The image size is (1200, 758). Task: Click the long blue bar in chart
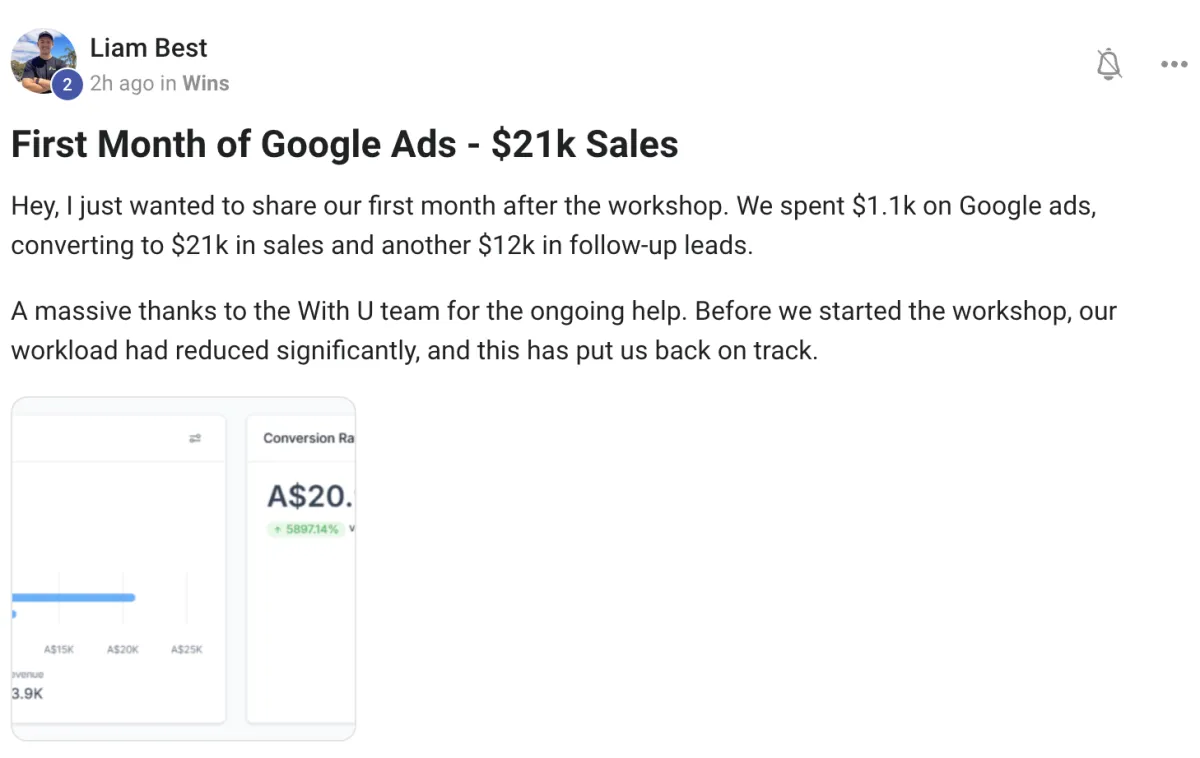point(74,598)
